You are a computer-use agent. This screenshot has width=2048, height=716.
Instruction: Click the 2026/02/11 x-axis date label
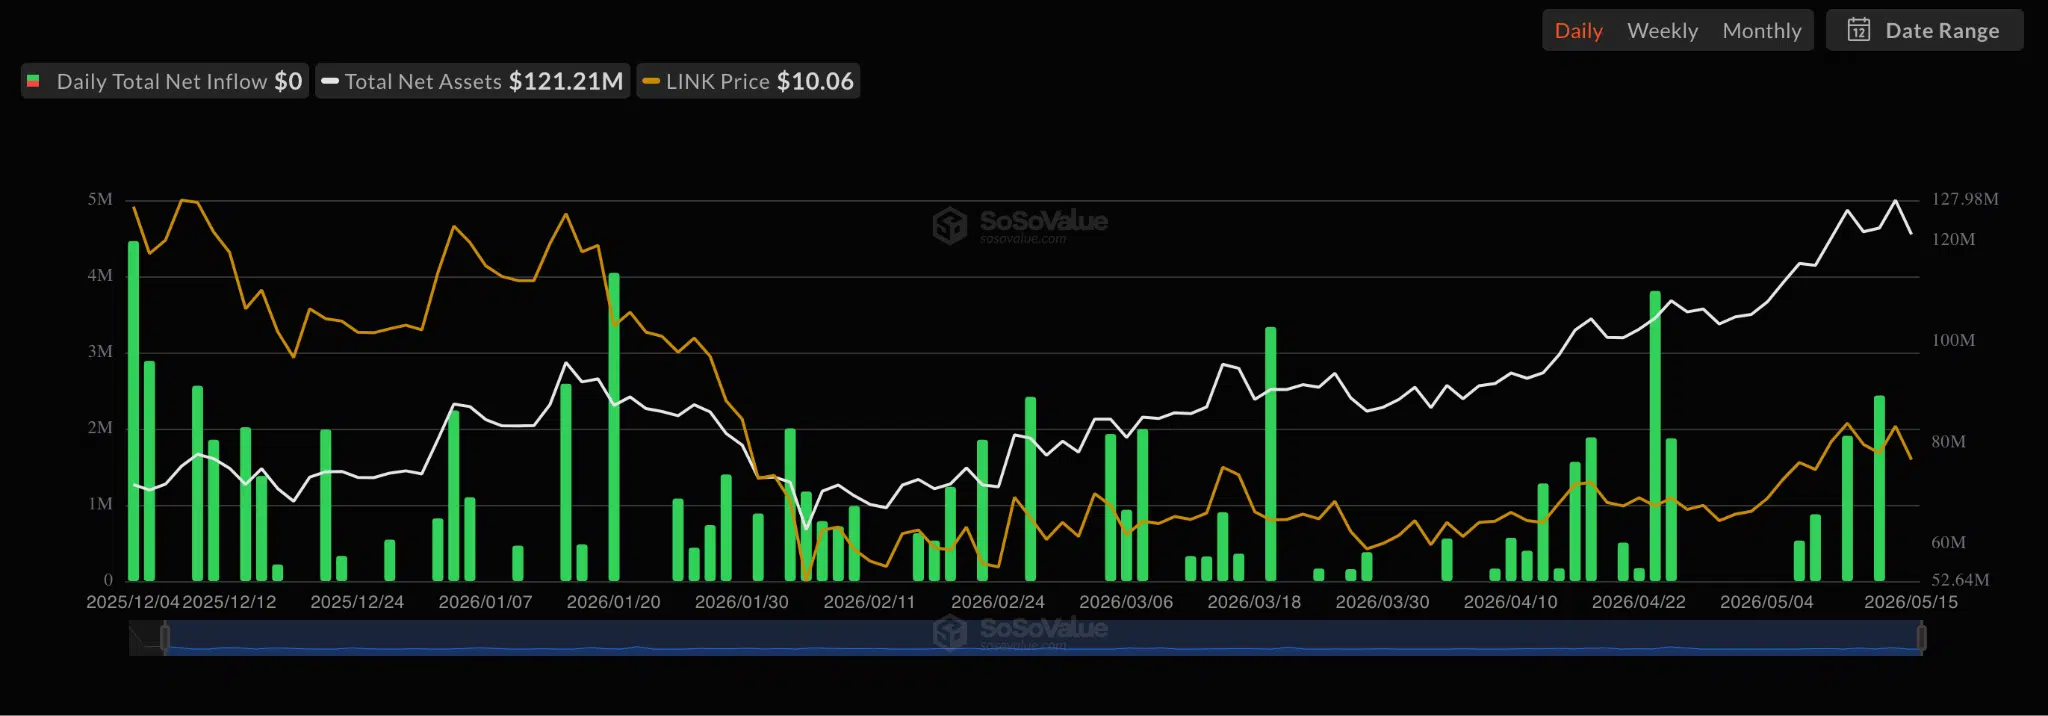point(869,602)
